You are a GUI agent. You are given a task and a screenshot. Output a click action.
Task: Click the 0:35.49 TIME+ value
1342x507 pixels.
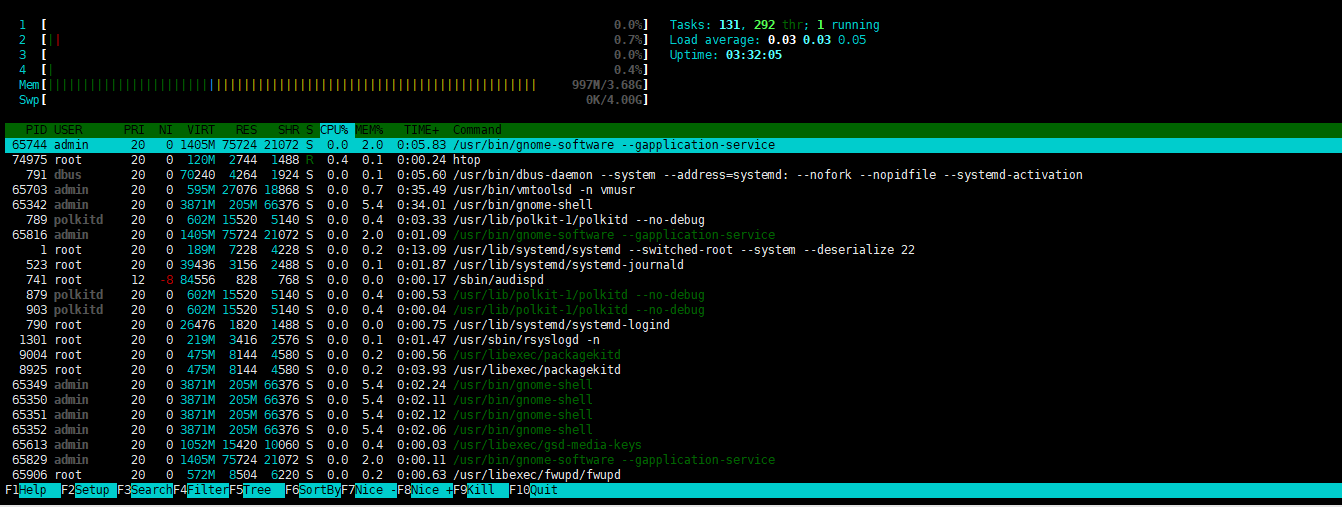pyautogui.click(x=422, y=190)
